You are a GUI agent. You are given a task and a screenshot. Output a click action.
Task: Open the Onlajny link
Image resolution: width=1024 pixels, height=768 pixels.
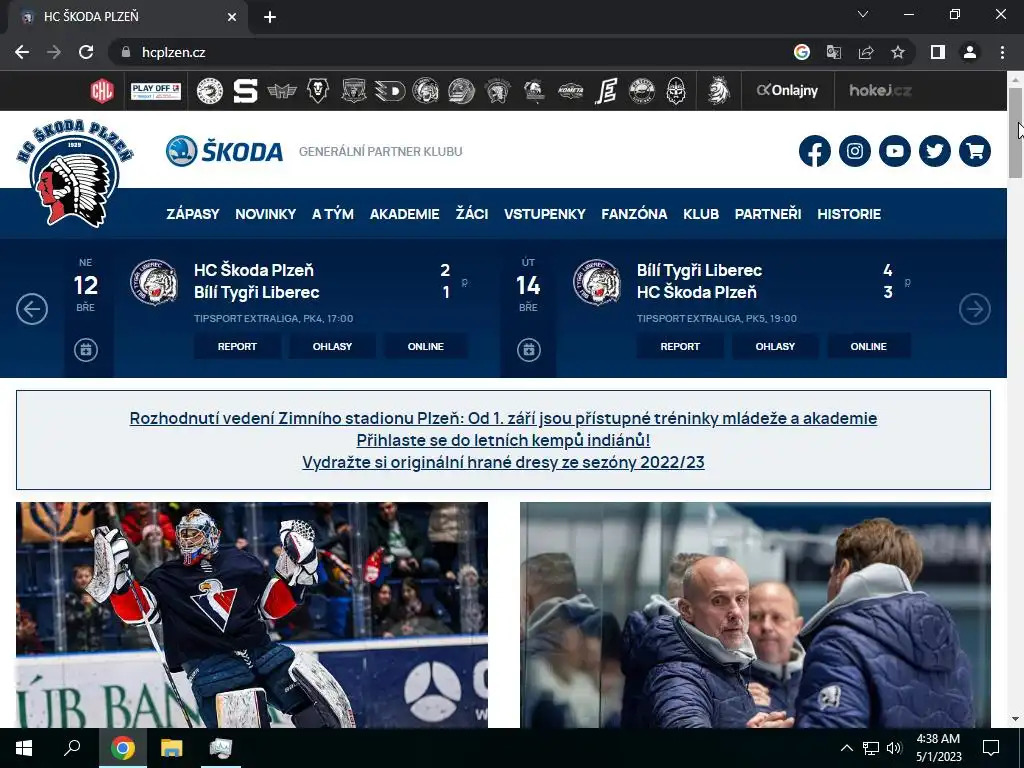click(x=788, y=91)
